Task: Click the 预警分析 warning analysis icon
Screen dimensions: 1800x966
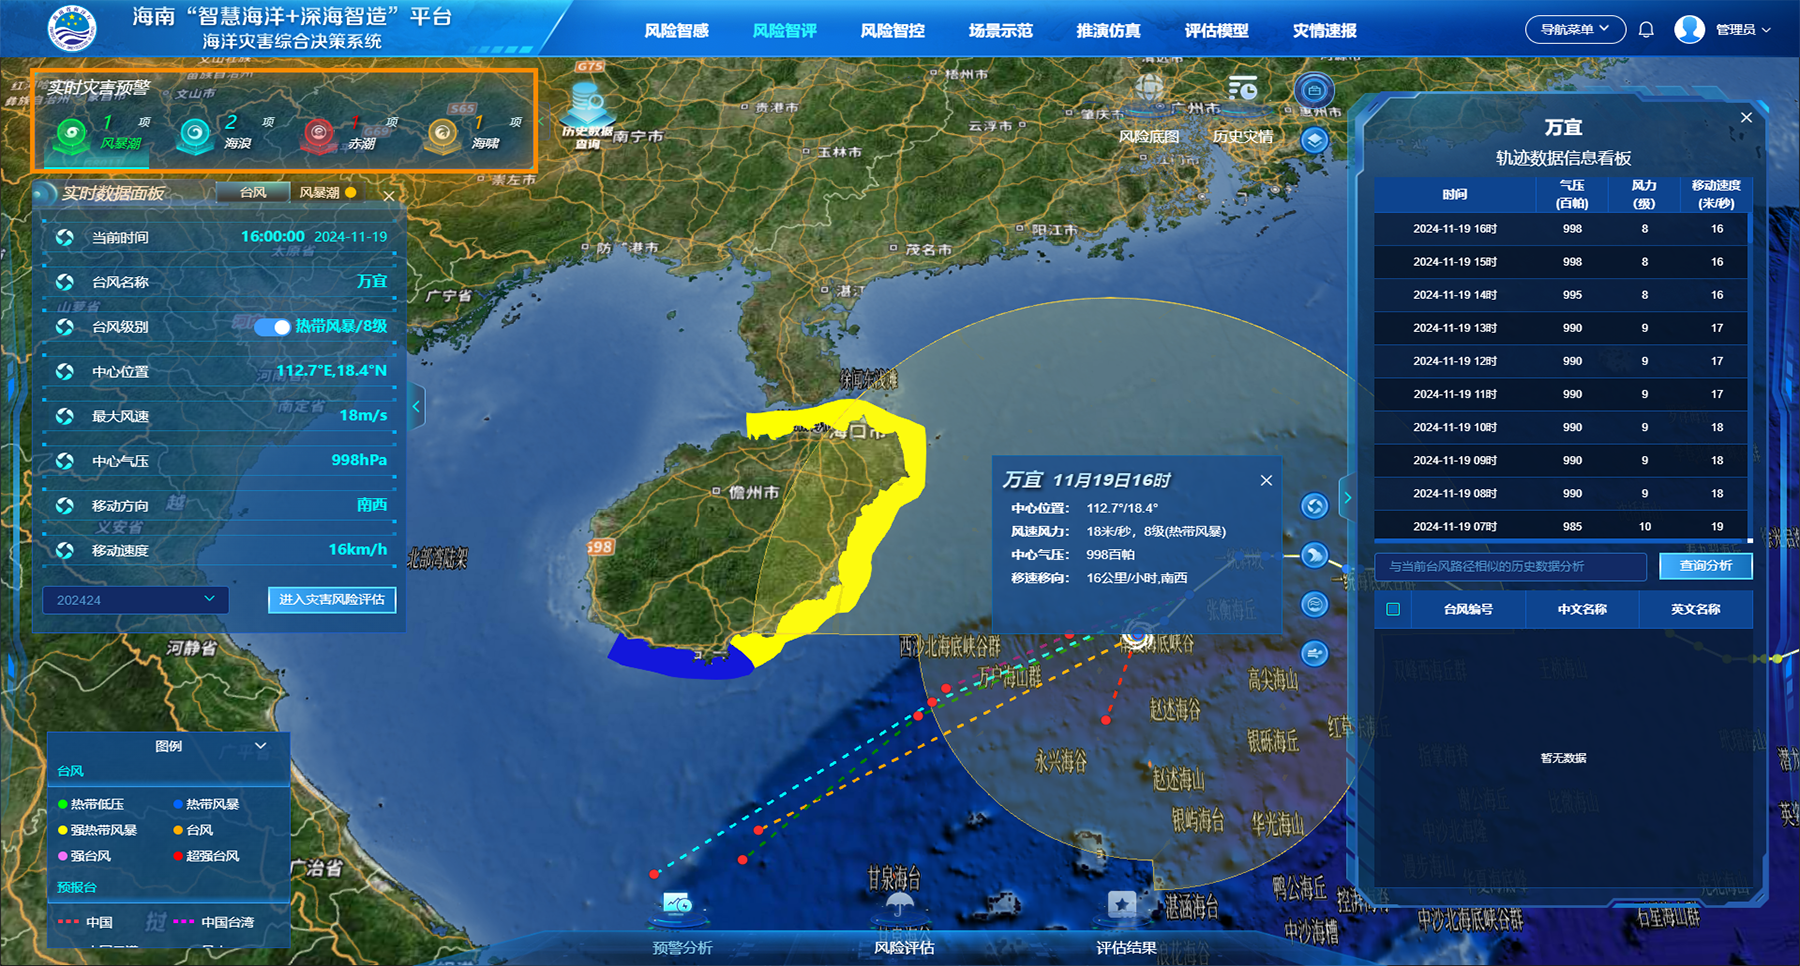Action: [679, 906]
